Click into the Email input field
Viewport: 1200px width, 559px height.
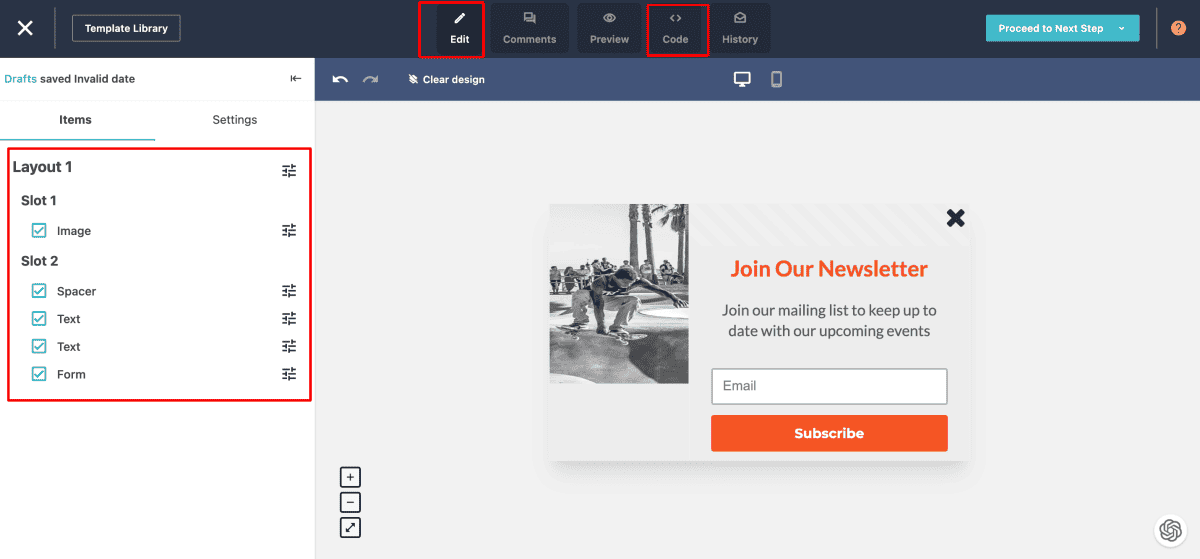point(829,386)
